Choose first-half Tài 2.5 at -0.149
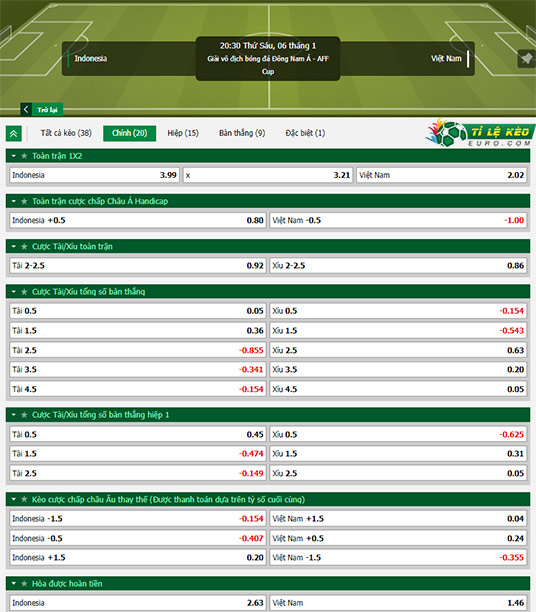The image size is (536, 612). [138, 473]
